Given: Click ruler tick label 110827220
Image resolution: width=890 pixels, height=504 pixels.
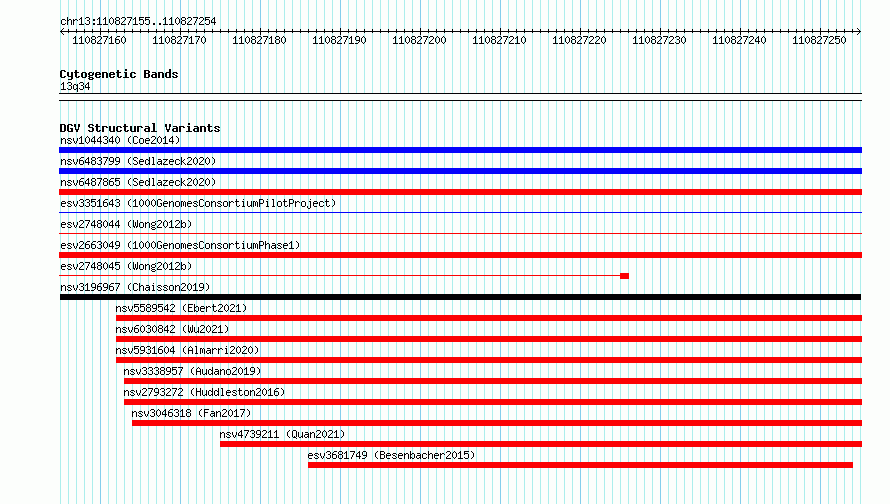Looking at the screenshot, I should (x=580, y=40).
